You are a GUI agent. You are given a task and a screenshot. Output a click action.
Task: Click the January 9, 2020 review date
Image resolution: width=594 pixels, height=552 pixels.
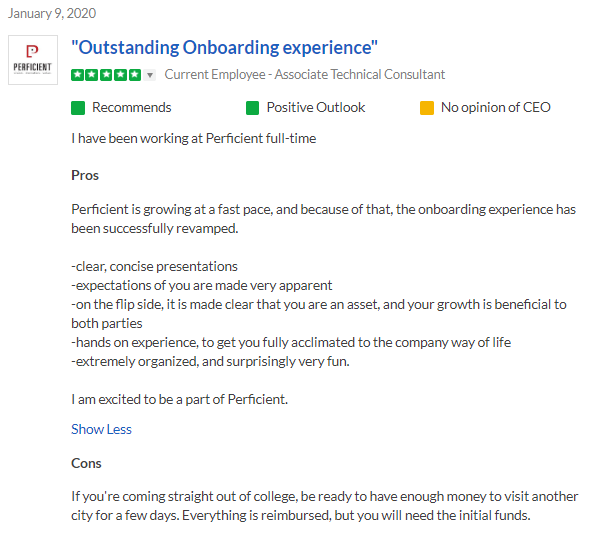click(52, 14)
